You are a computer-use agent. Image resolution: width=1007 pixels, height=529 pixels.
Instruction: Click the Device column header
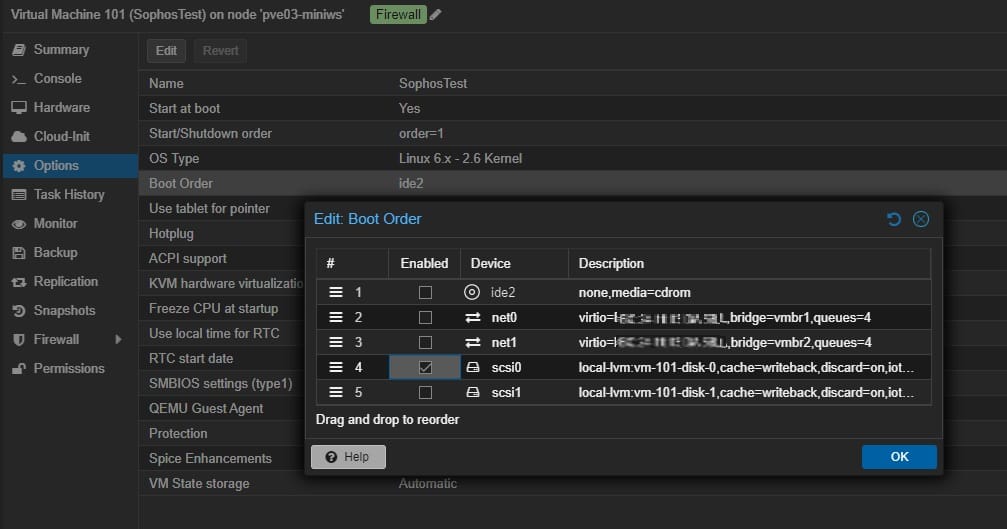pyautogui.click(x=514, y=263)
